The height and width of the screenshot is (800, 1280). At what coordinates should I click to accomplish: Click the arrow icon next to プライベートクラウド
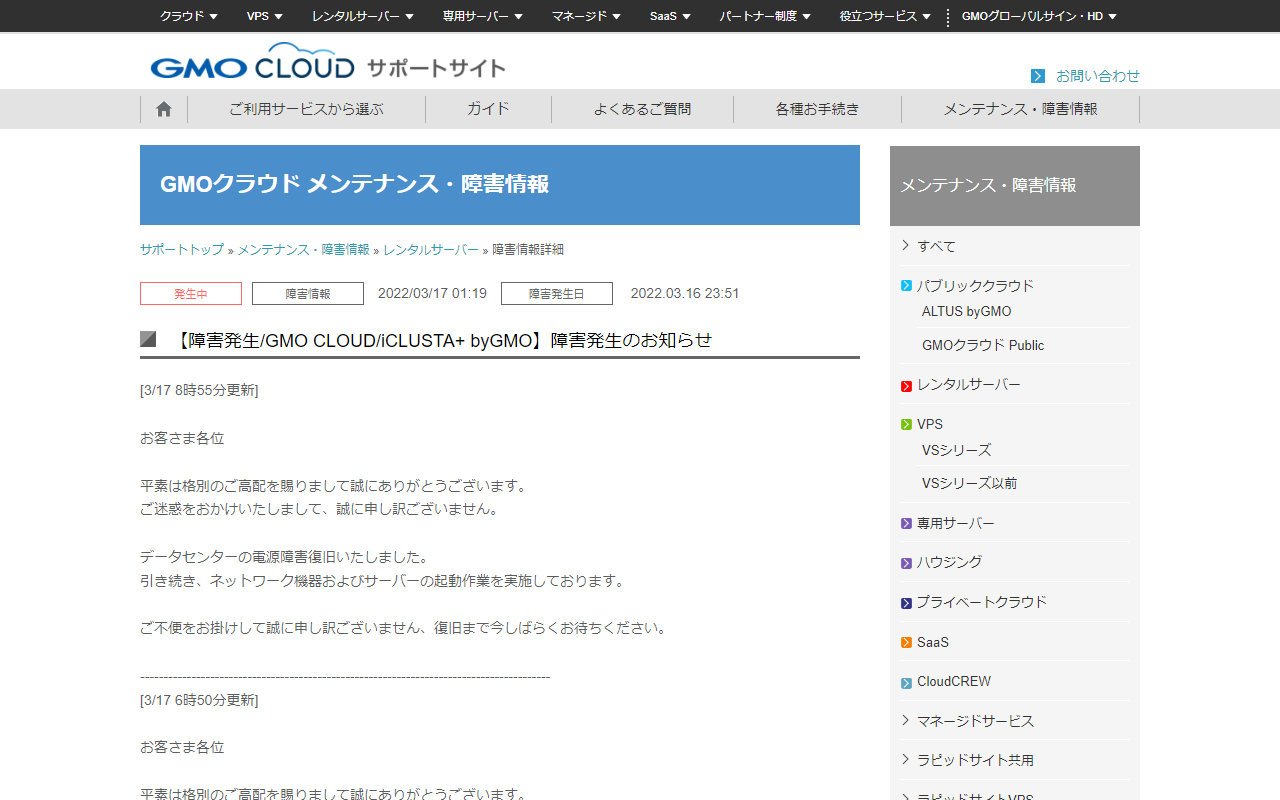[x=905, y=602]
